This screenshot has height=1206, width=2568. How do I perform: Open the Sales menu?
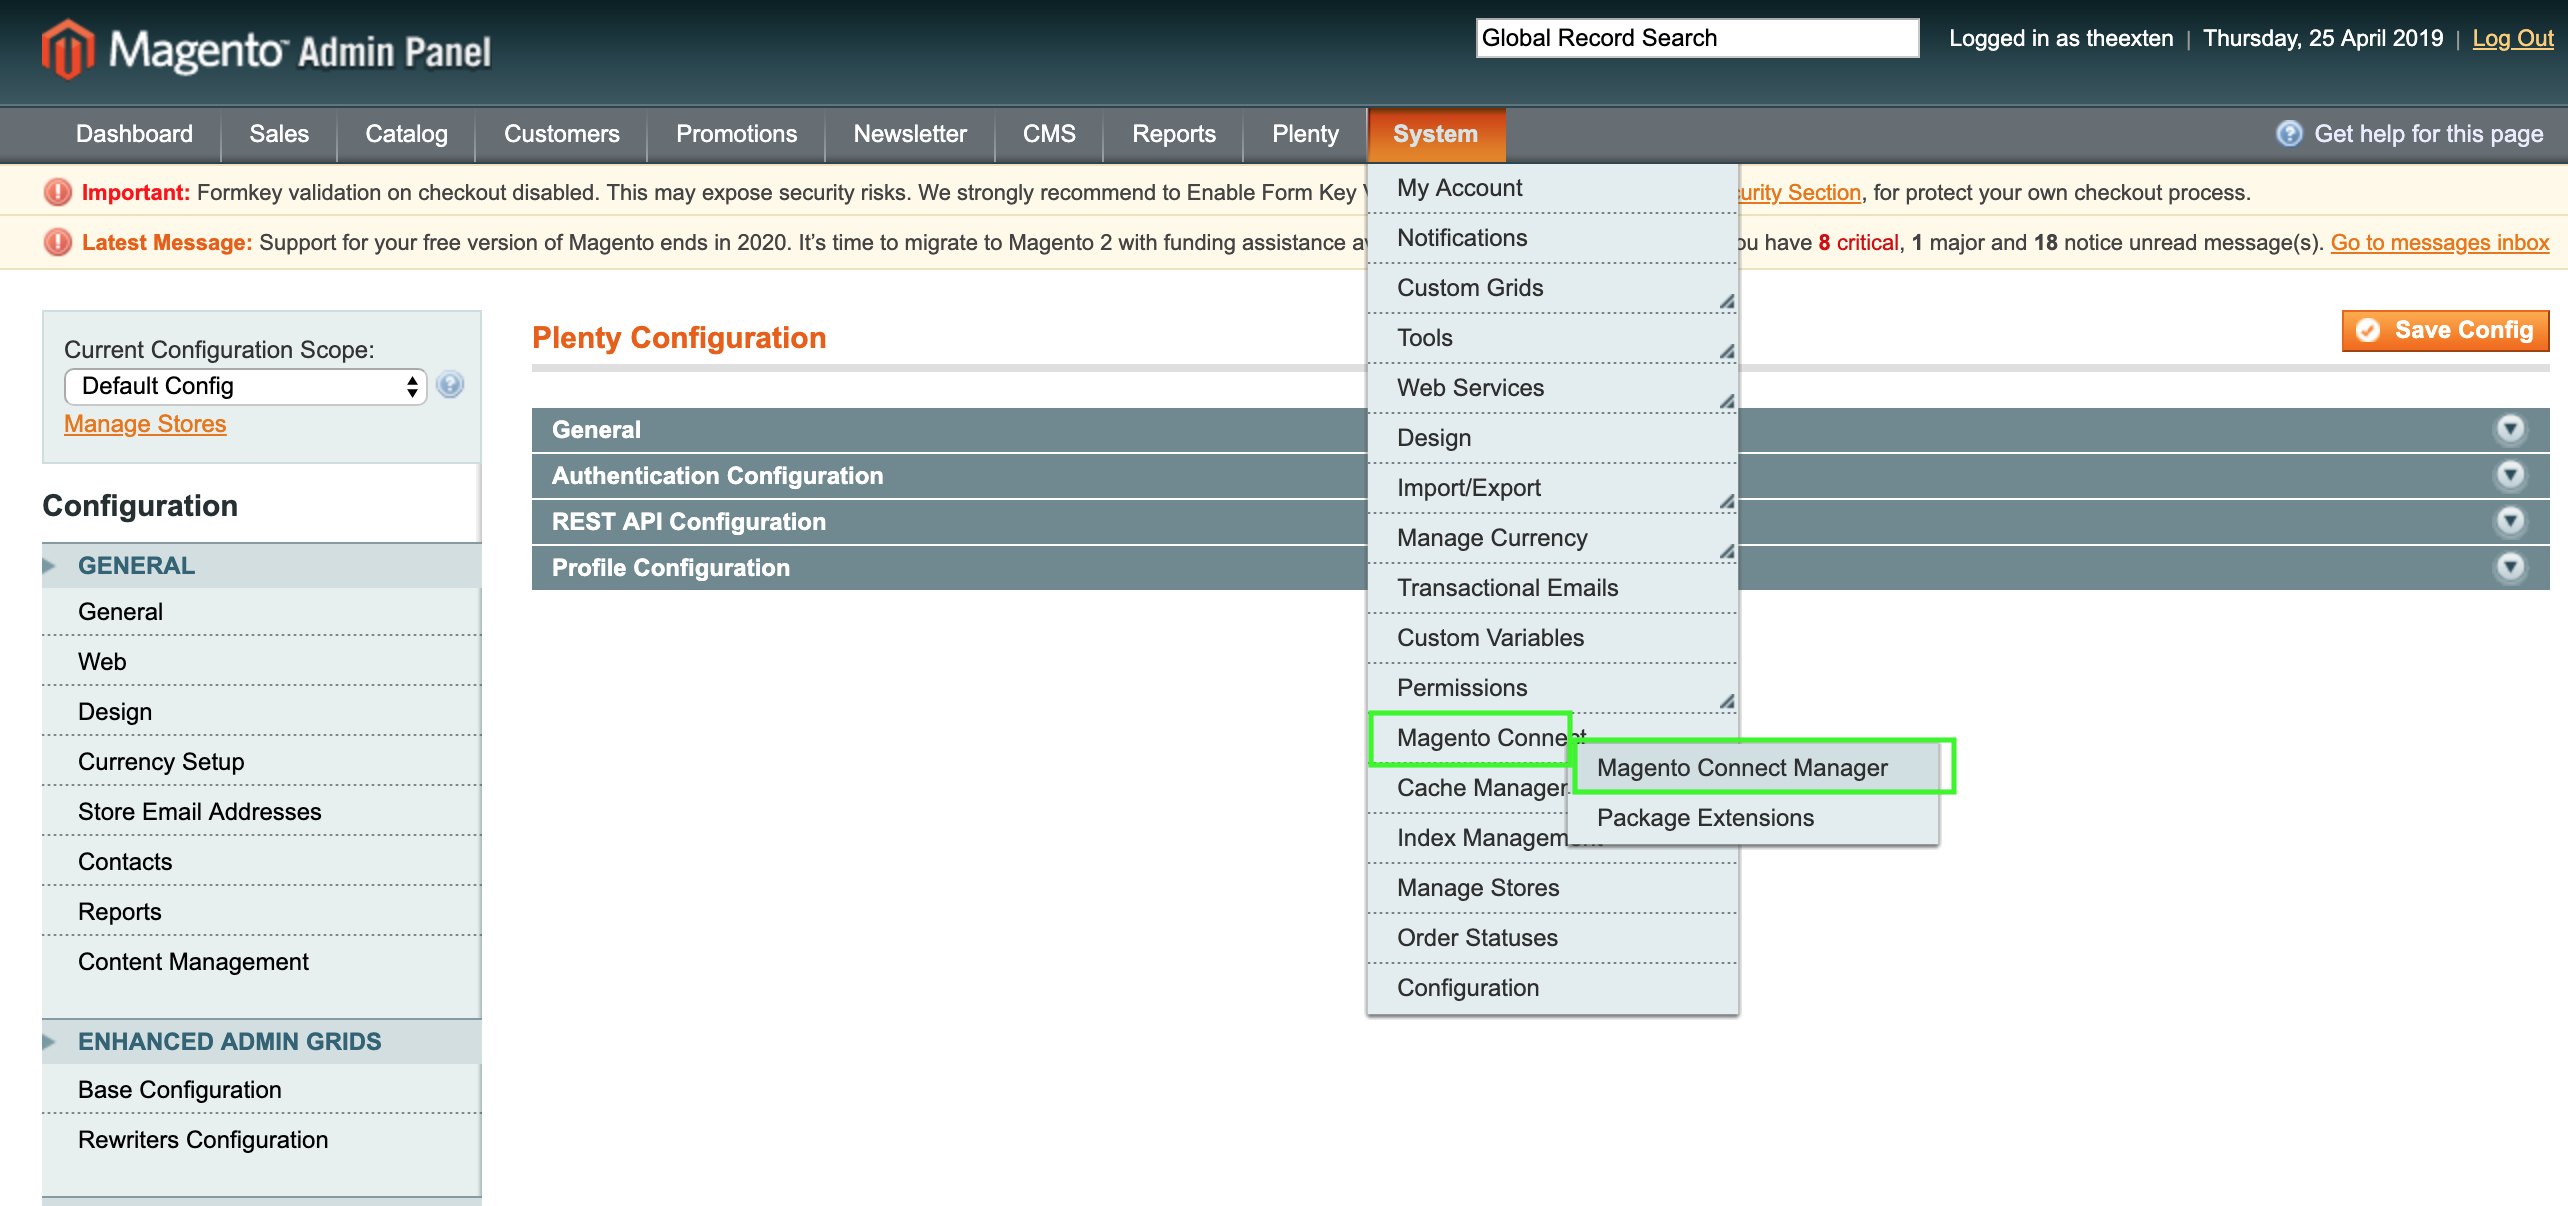pyautogui.click(x=279, y=134)
